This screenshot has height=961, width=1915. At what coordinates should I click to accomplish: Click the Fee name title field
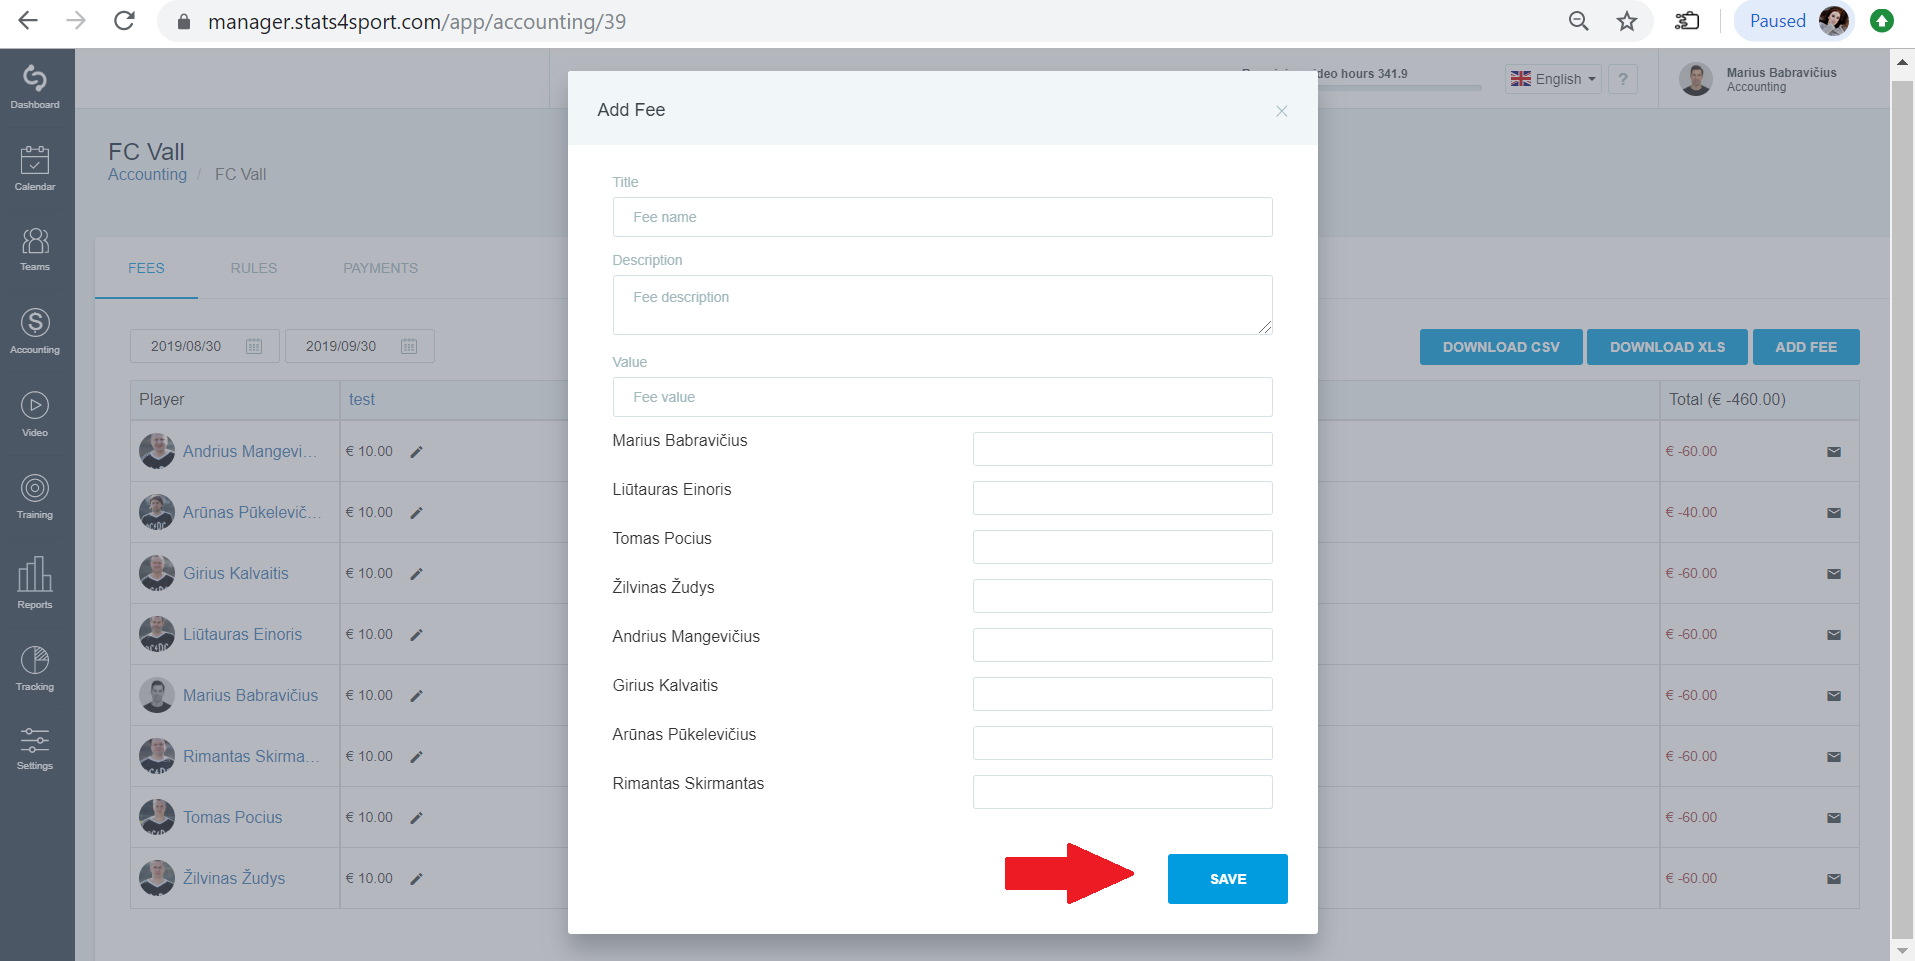(x=942, y=217)
